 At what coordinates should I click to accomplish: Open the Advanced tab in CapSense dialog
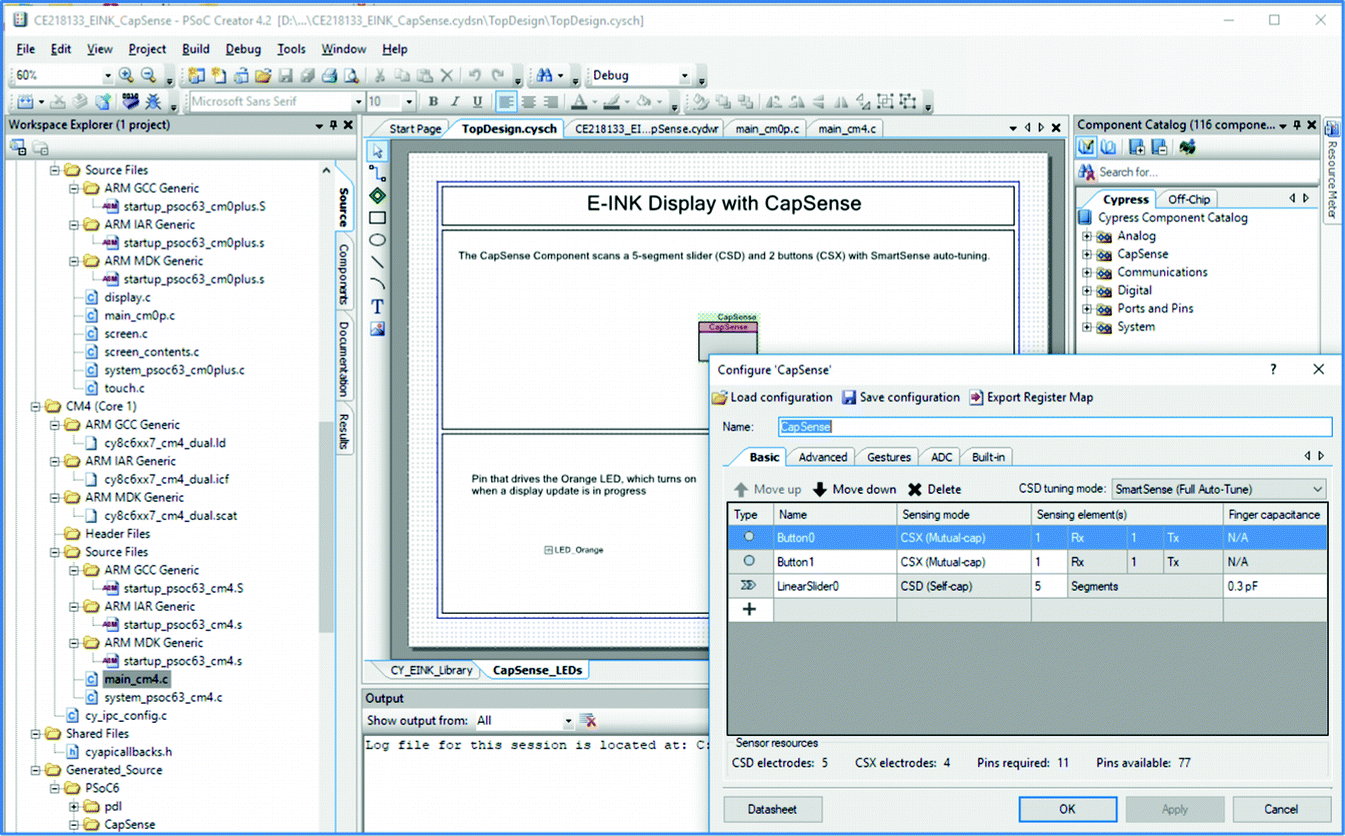pos(823,457)
